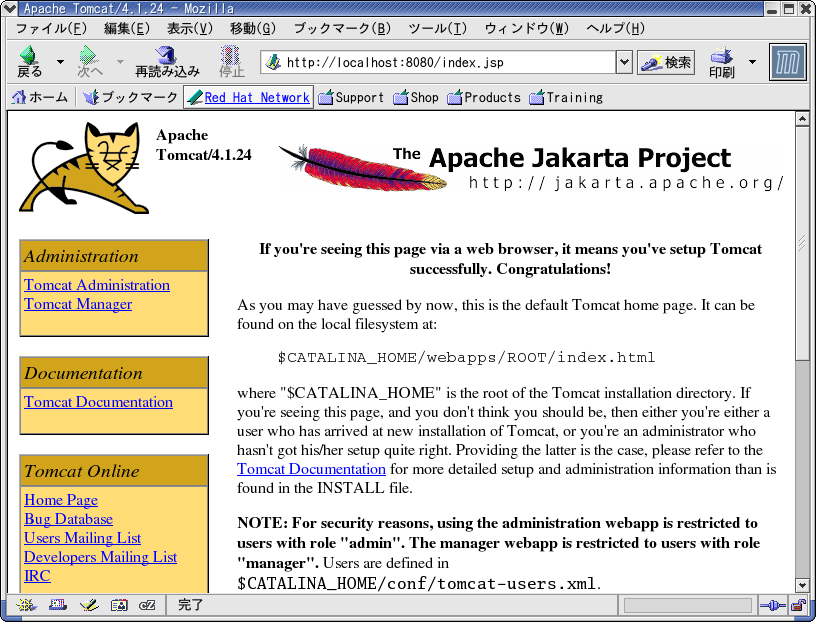Open the URL bar history dropdown

[624, 62]
